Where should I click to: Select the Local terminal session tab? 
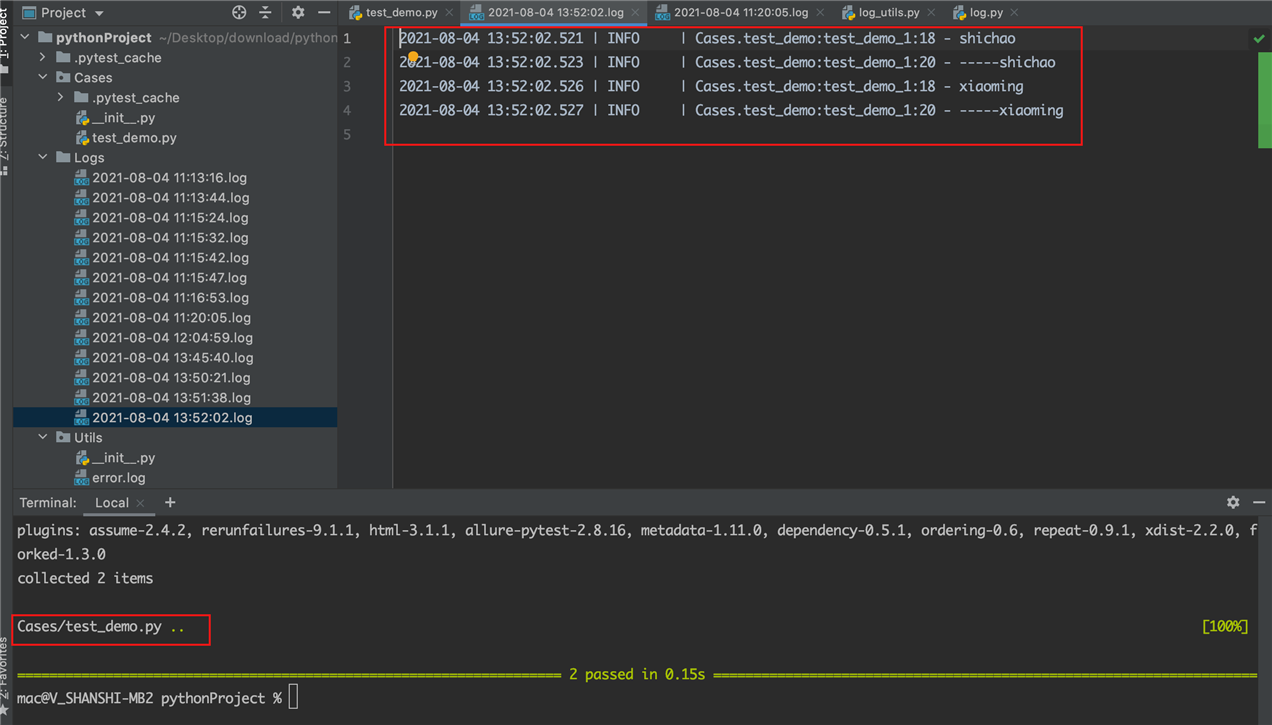[x=112, y=503]
